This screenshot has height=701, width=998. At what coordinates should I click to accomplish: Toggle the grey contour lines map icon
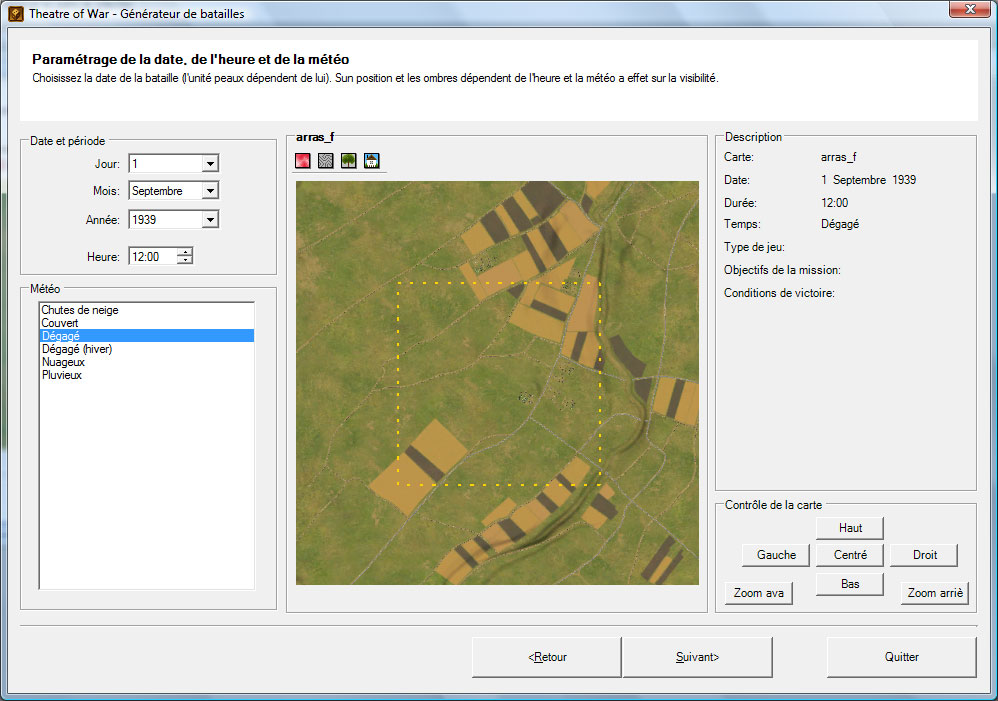point(326,161)
